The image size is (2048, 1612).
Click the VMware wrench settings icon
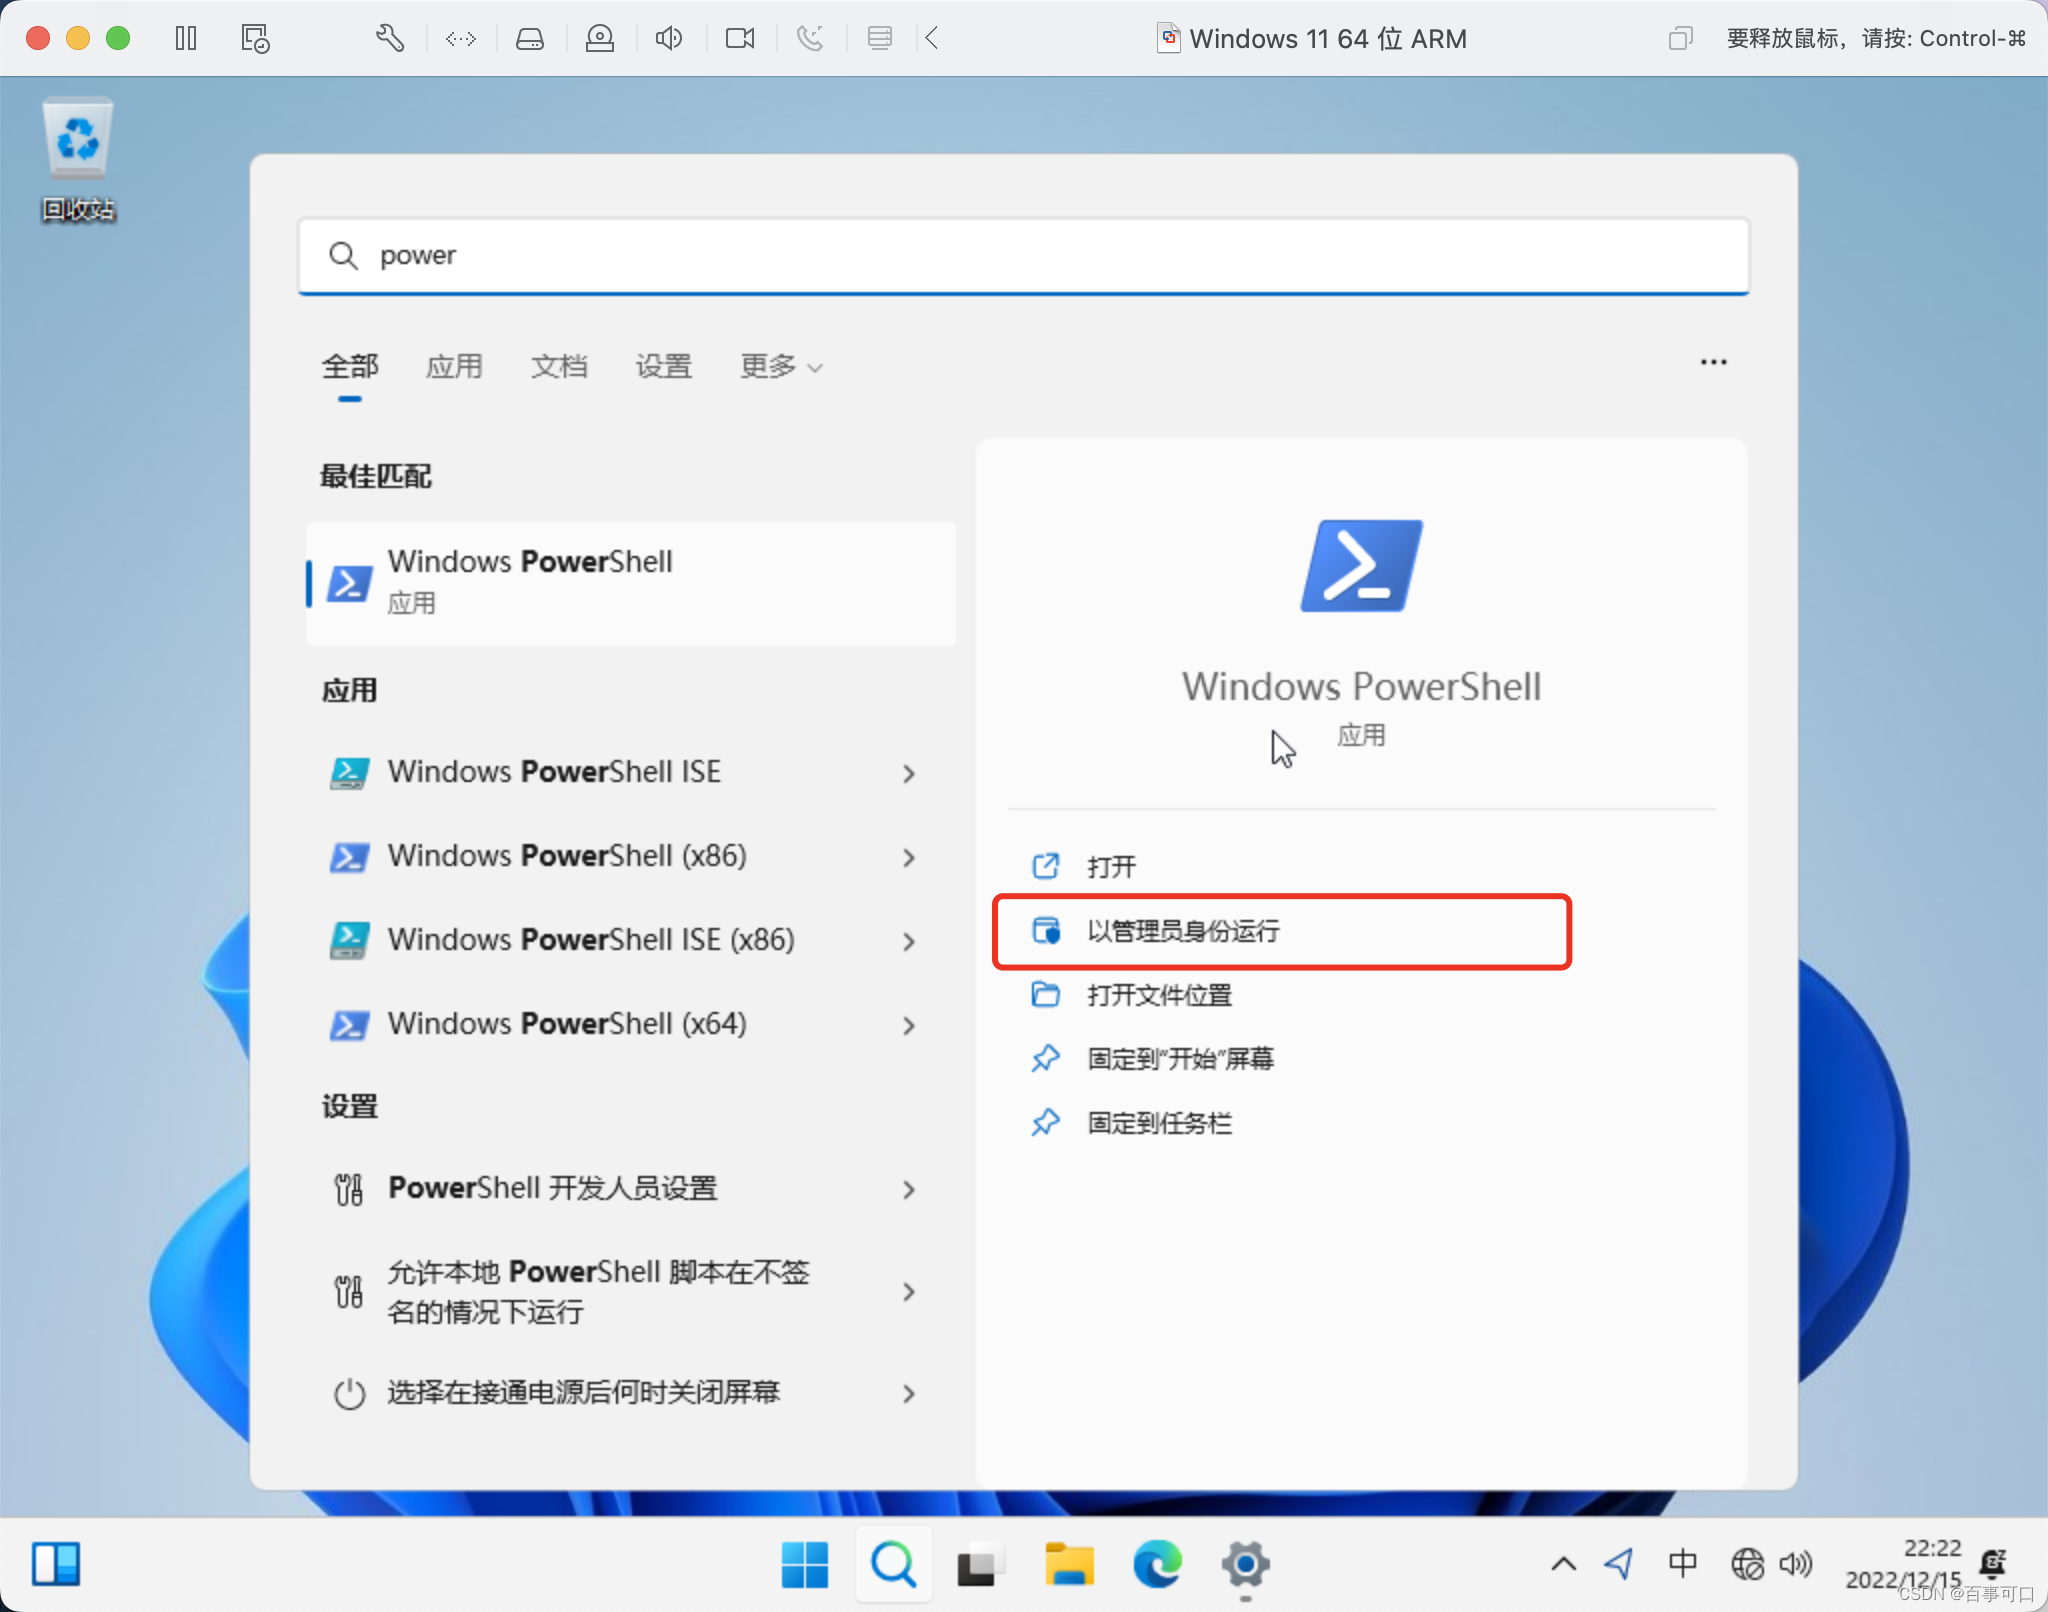389,39
